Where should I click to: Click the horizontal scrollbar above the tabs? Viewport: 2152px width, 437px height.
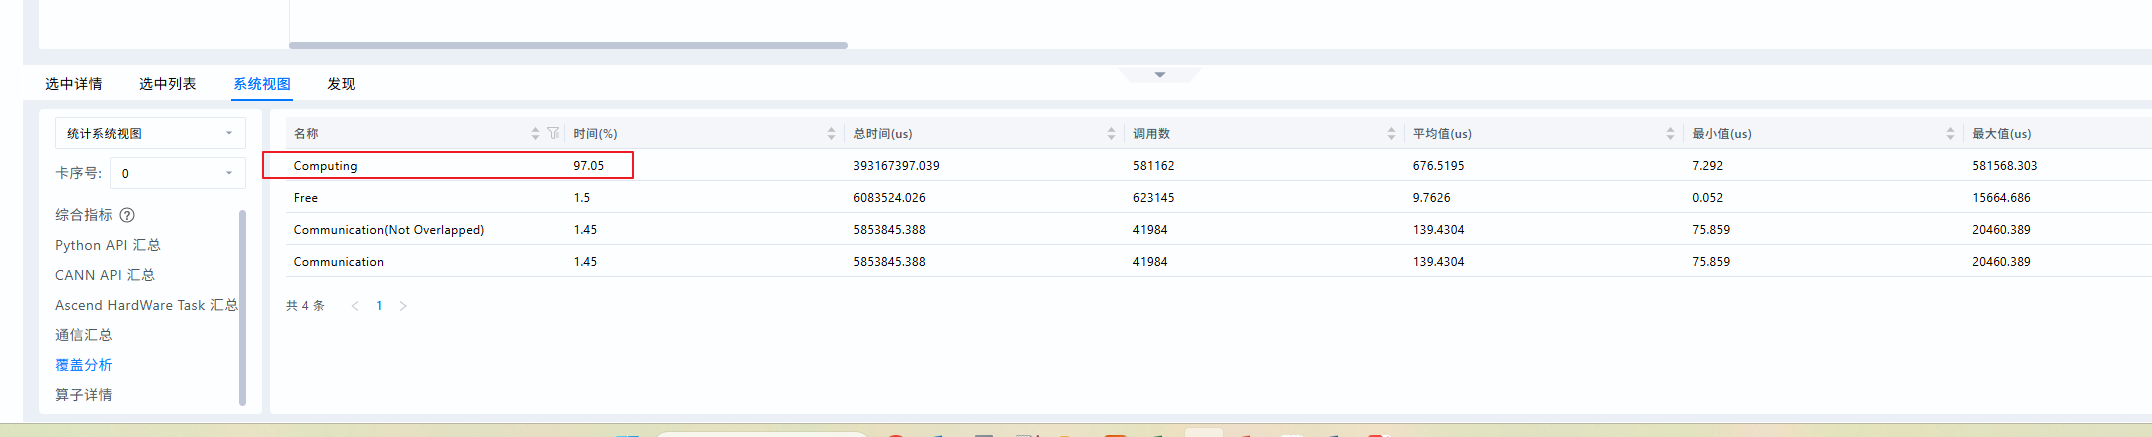(568, 45)
